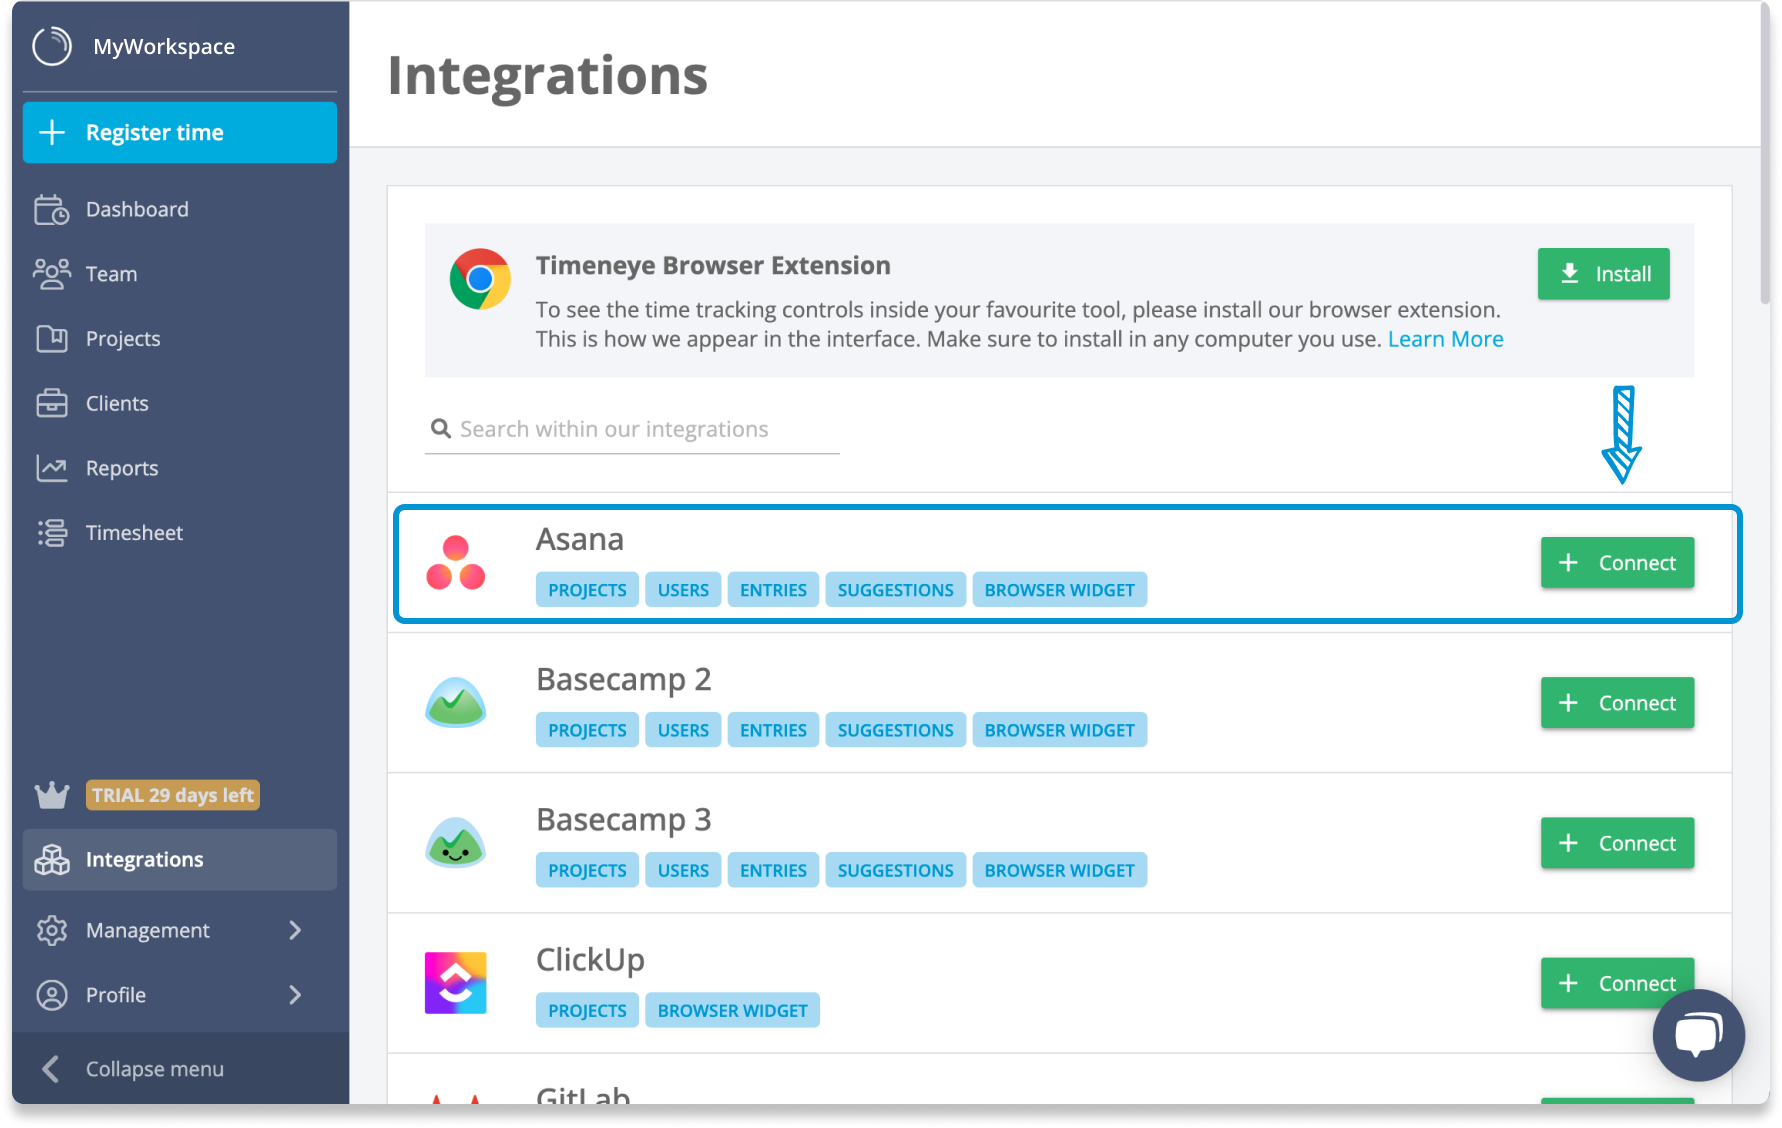Click the Basecamp 3 logo icon
The width and height of the screenshot is (1782, 1128).
[456, 842]
